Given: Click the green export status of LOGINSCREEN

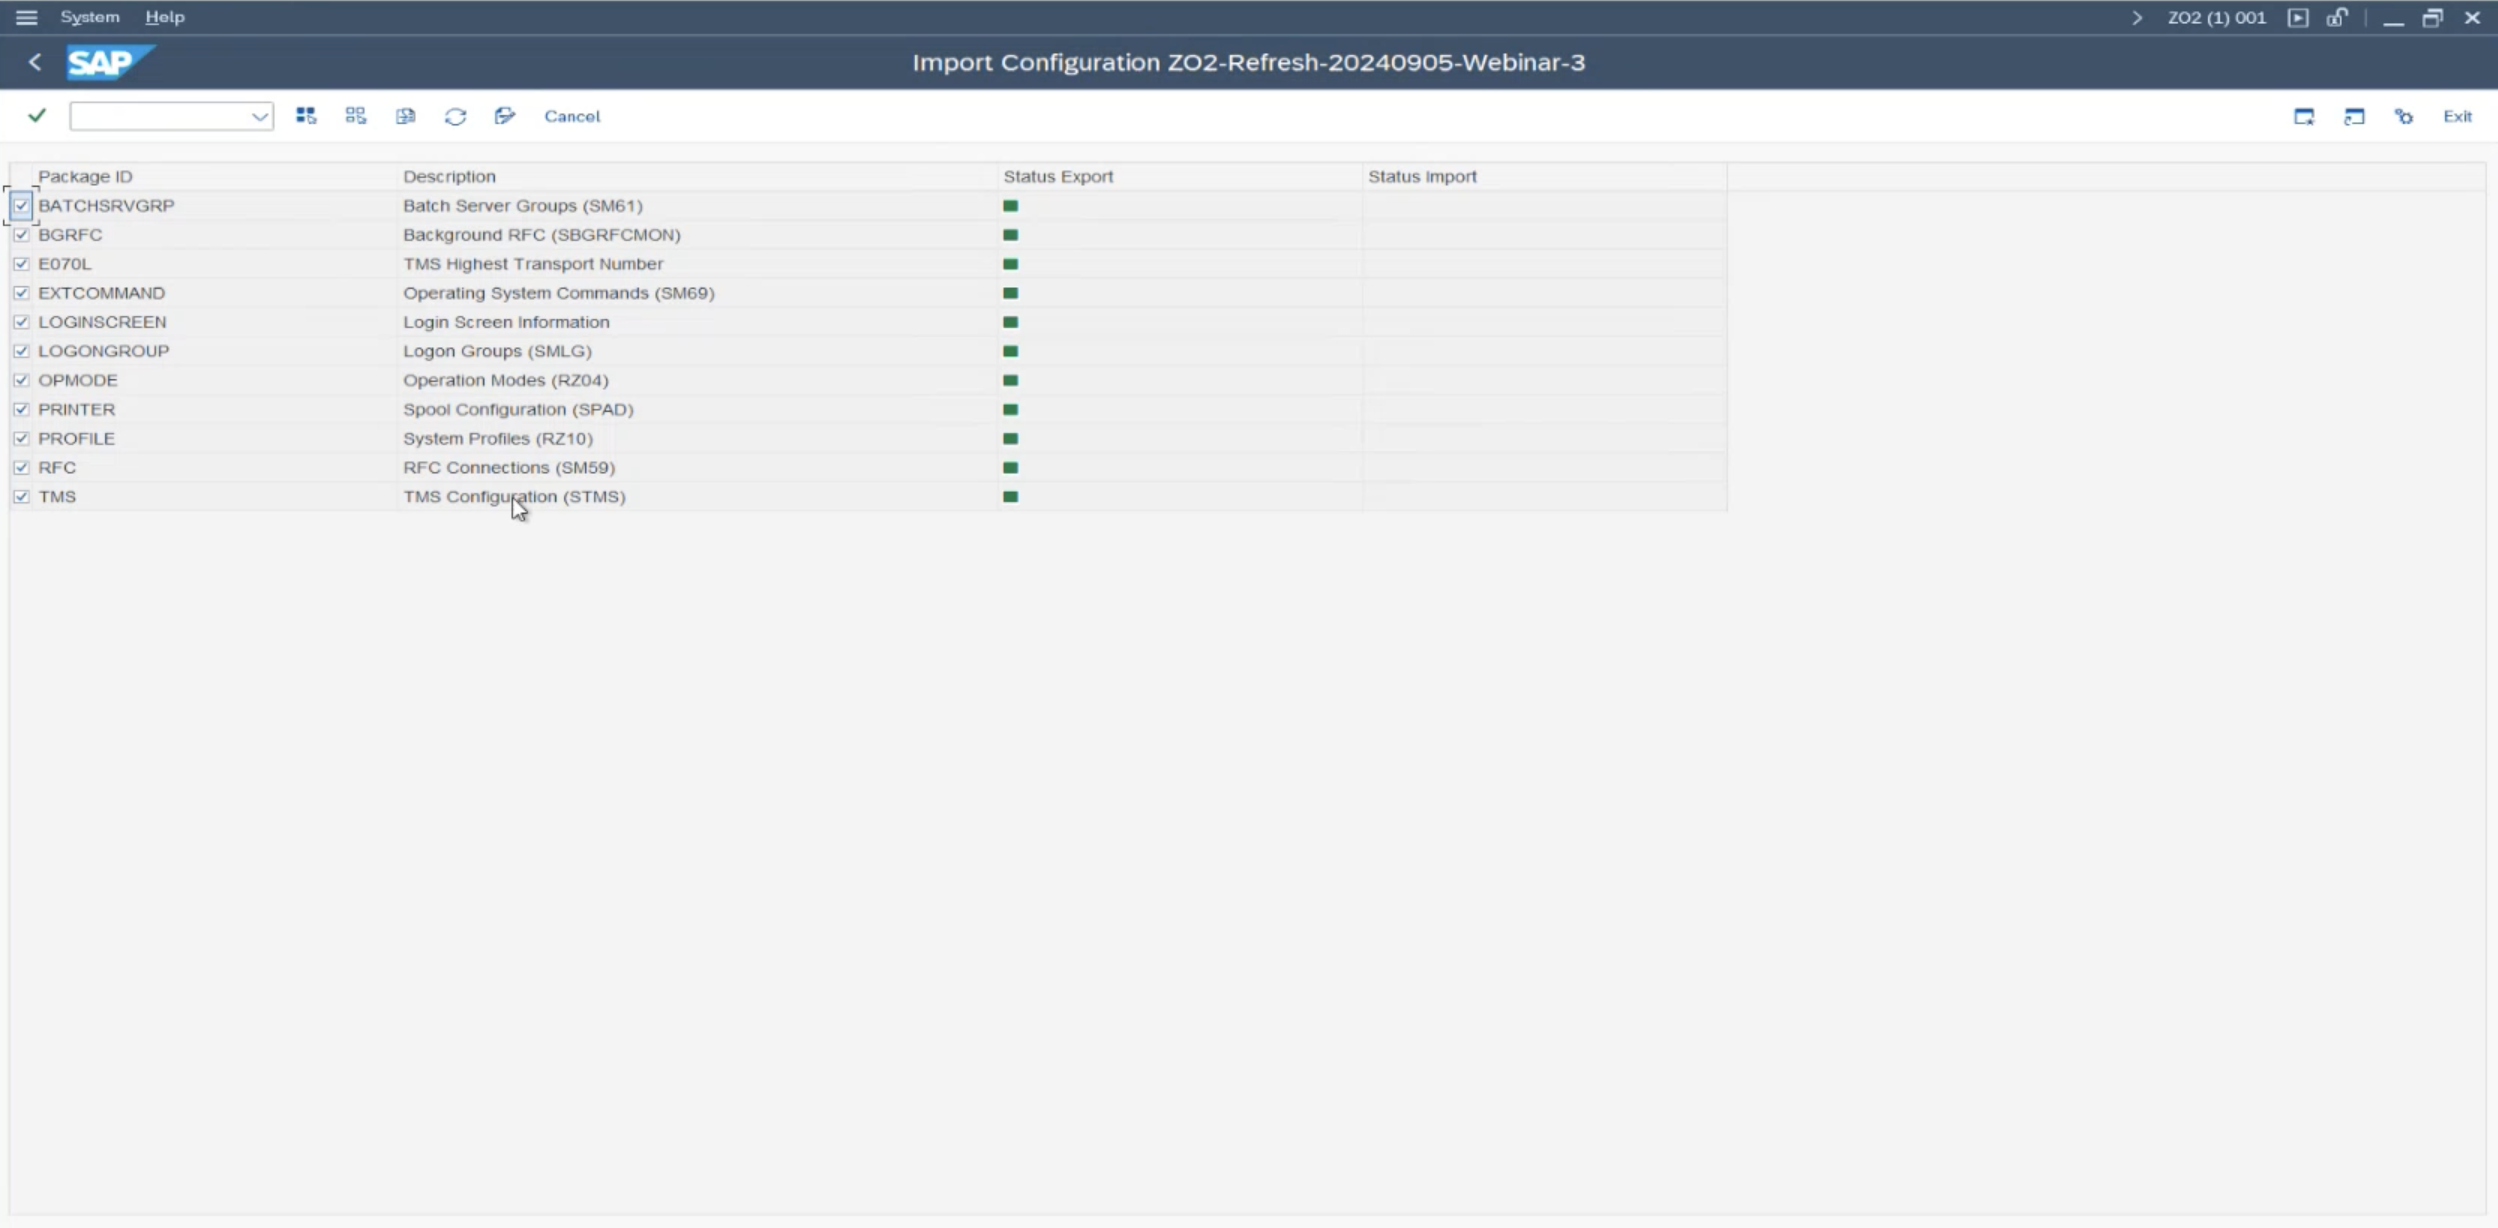Looking at the screenshot, I should pyautogui.click(x=1010, y=322).
